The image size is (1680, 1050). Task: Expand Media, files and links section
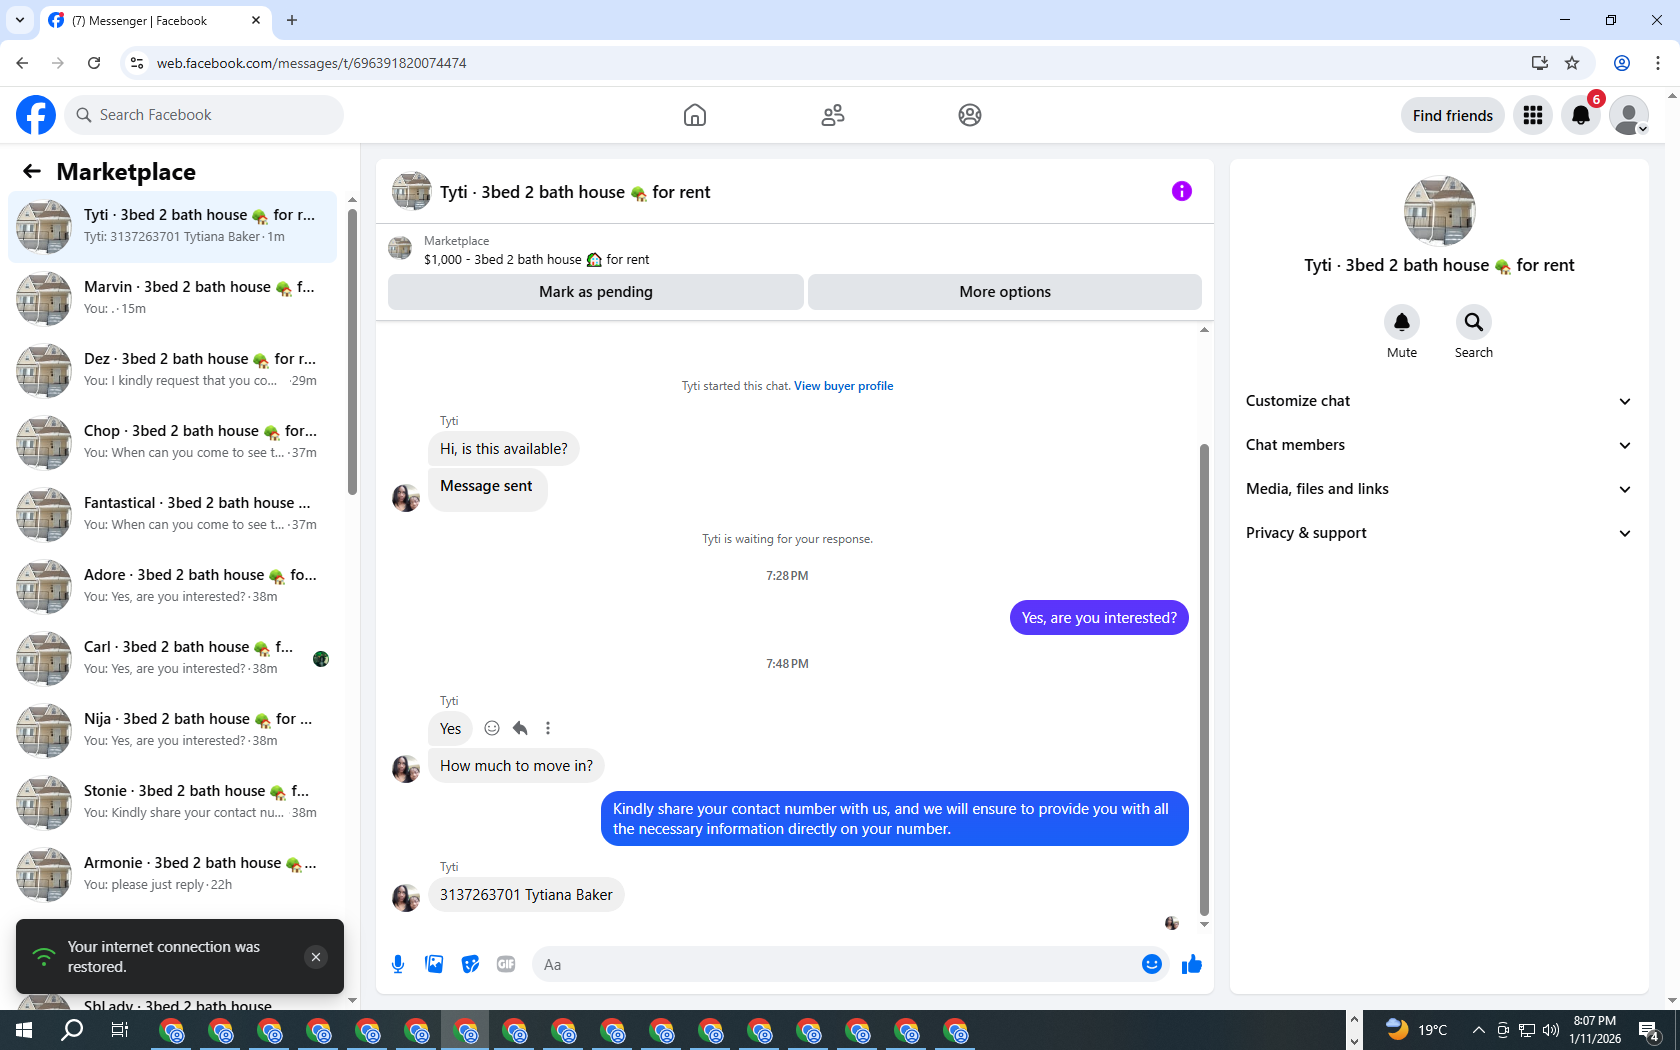[x=1439, y=489]
